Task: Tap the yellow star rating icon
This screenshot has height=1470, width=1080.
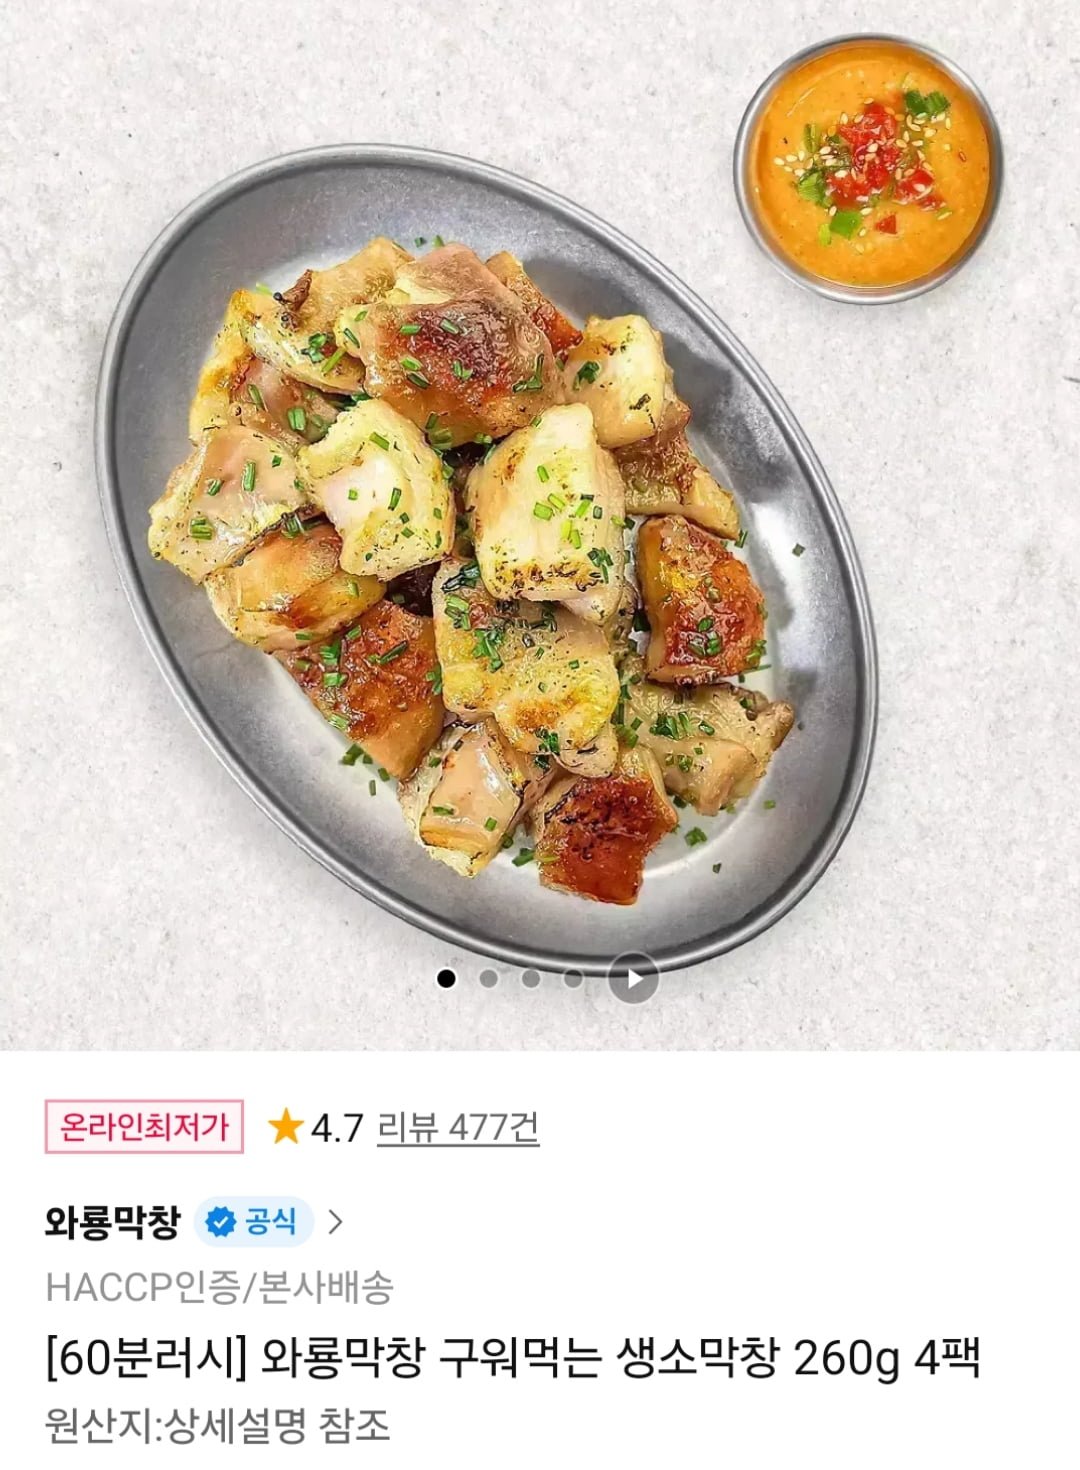Action: [x=286, y=1128]
